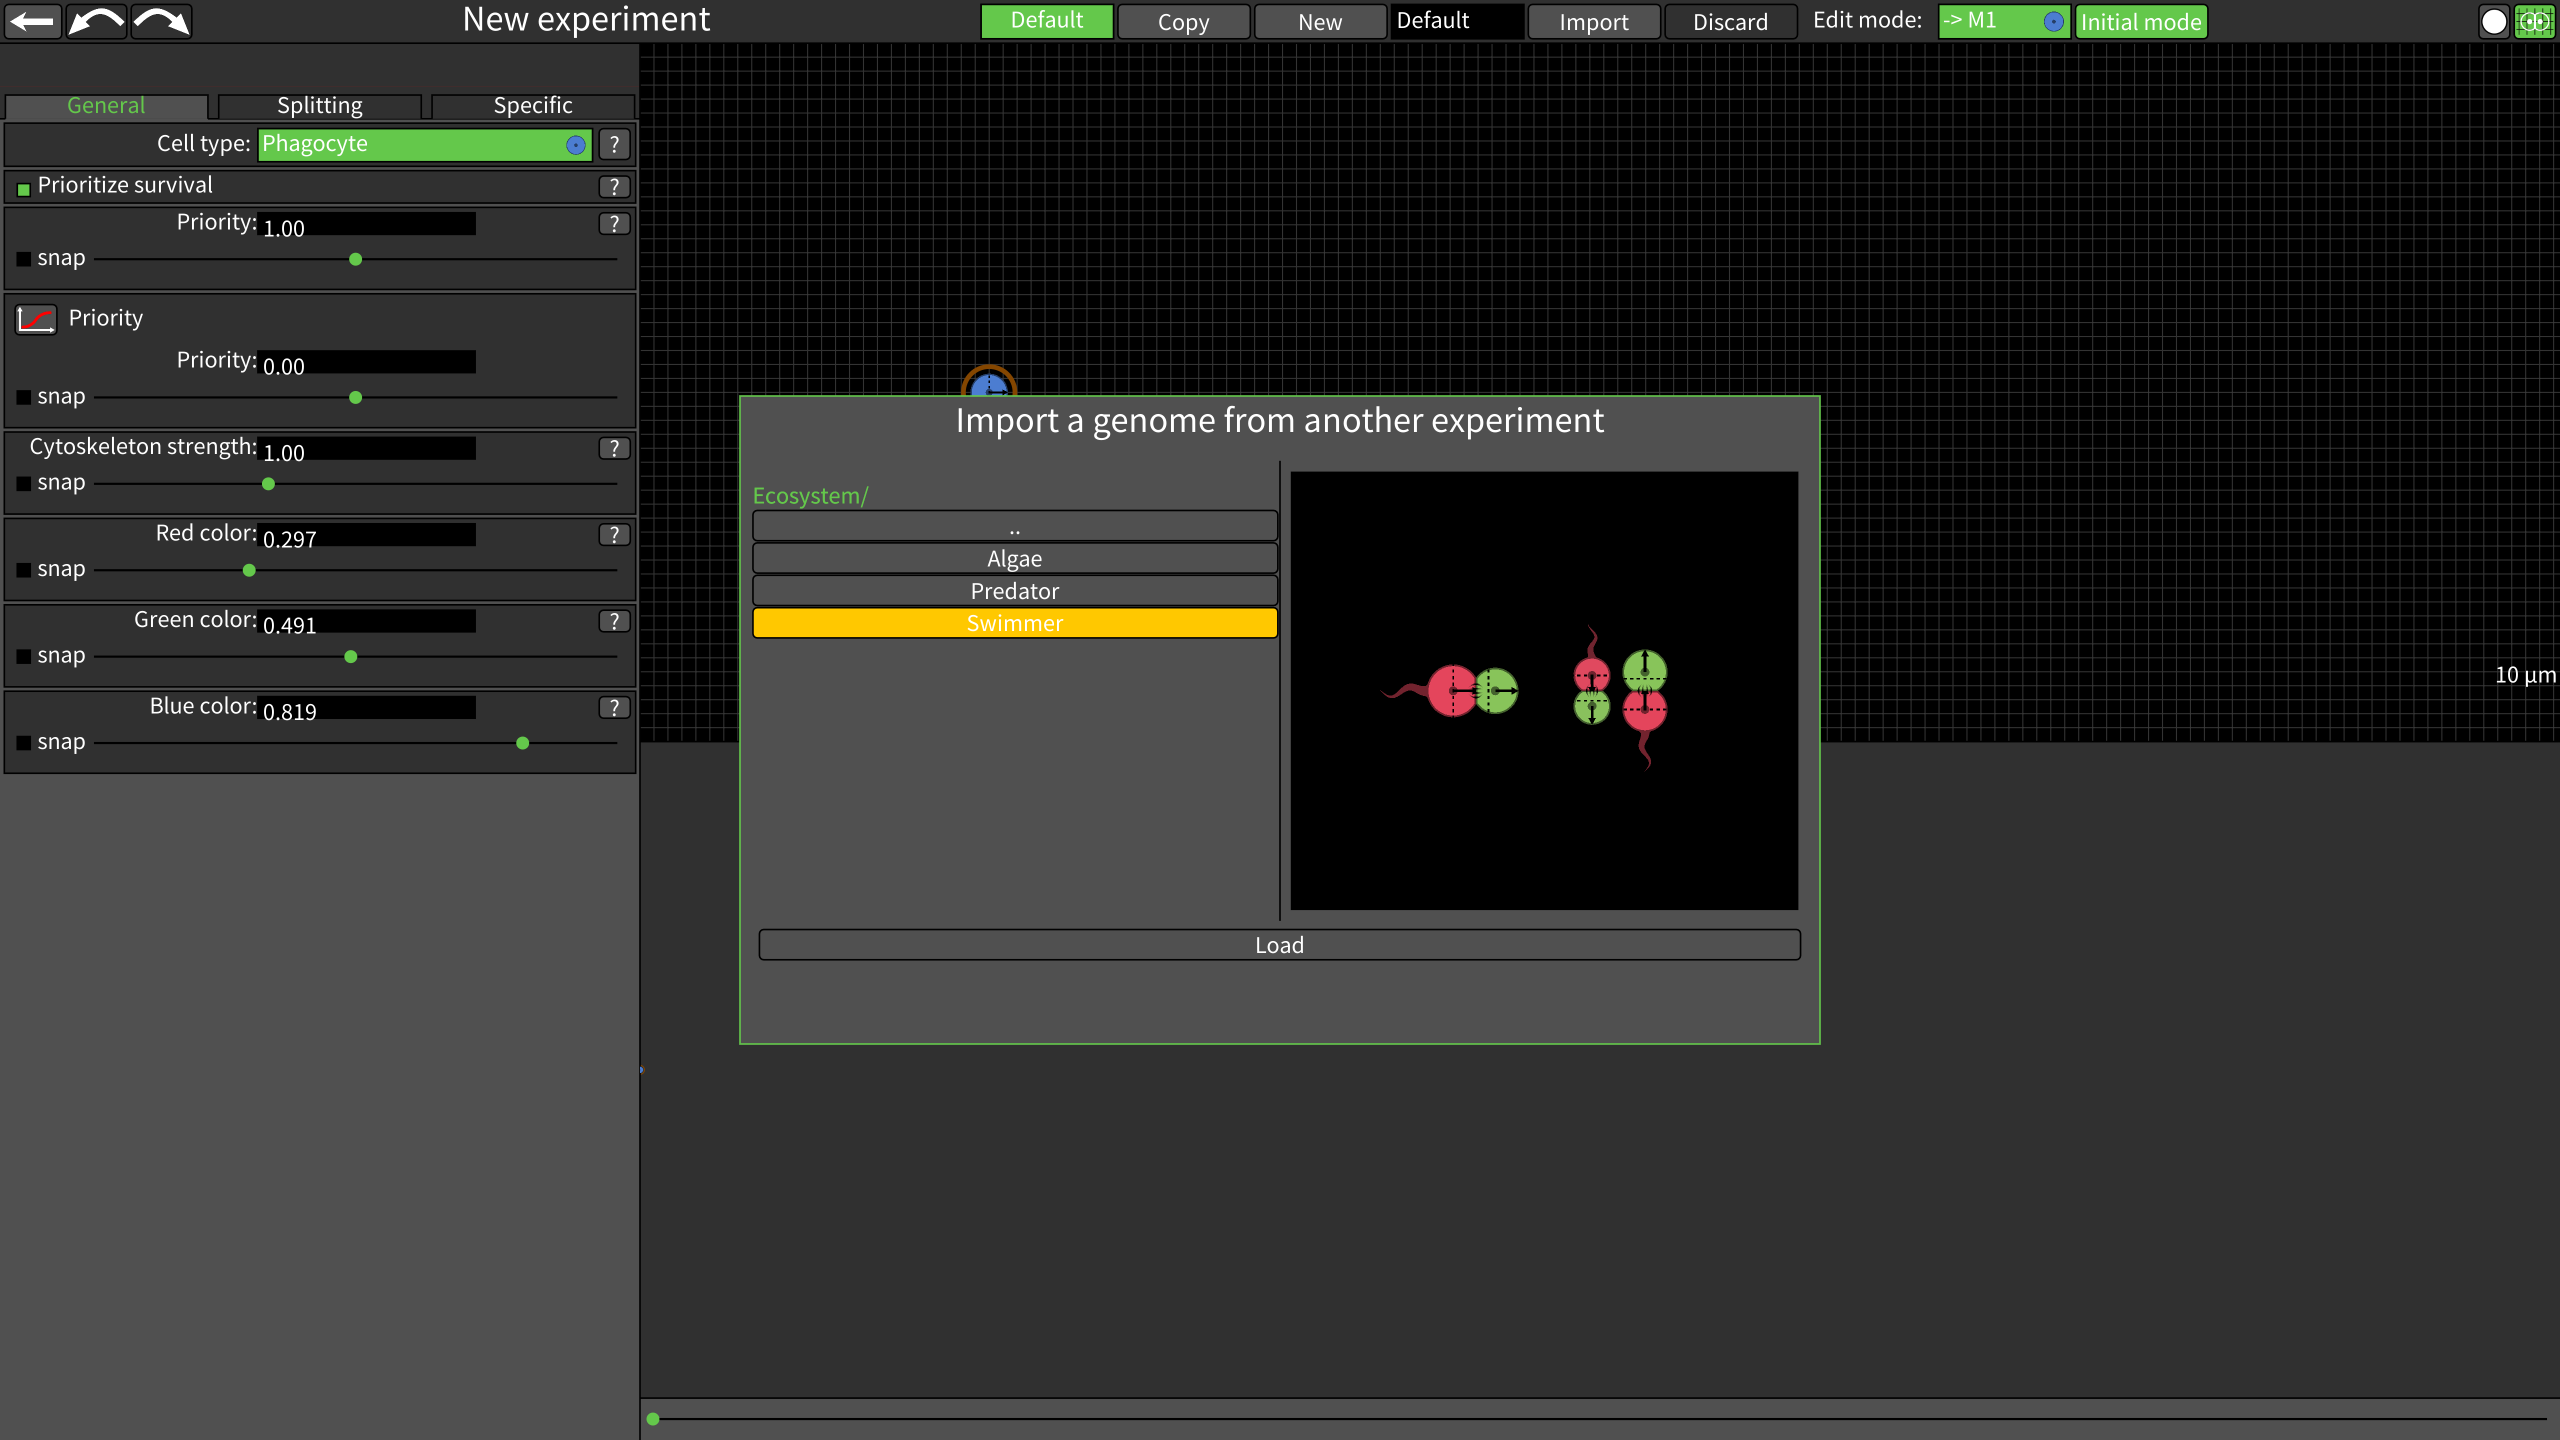Click the Red color slider handle
Viewport: 2560px width, 1440px height.
coord(249,571)
